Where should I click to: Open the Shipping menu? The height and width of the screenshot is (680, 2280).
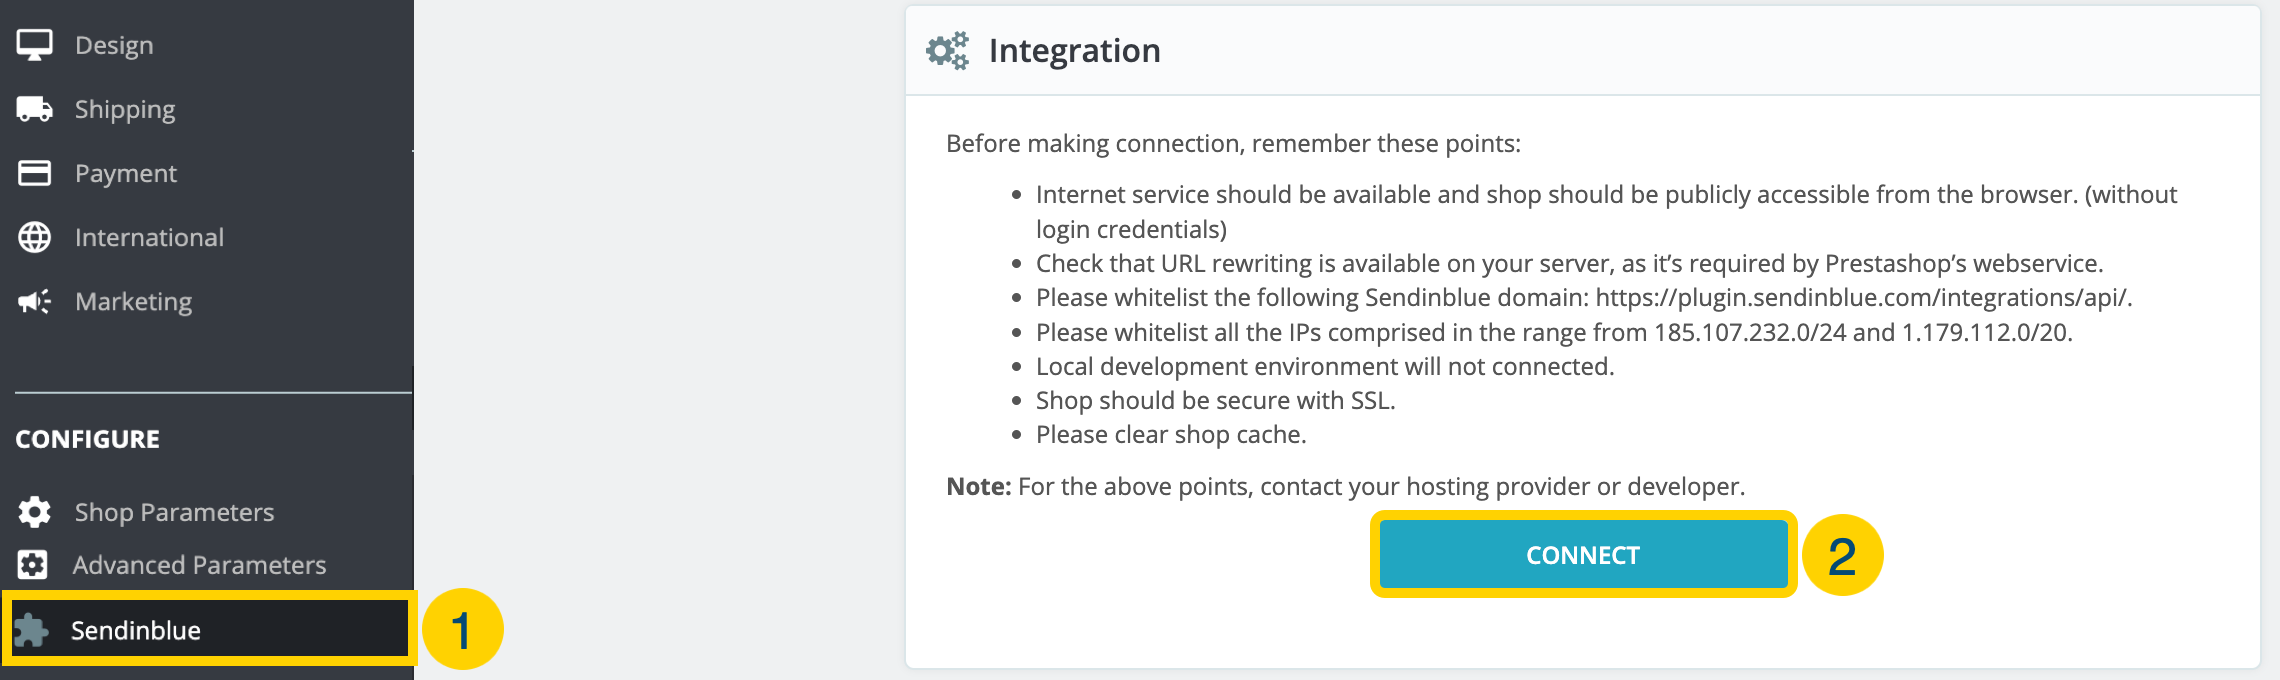125,109
